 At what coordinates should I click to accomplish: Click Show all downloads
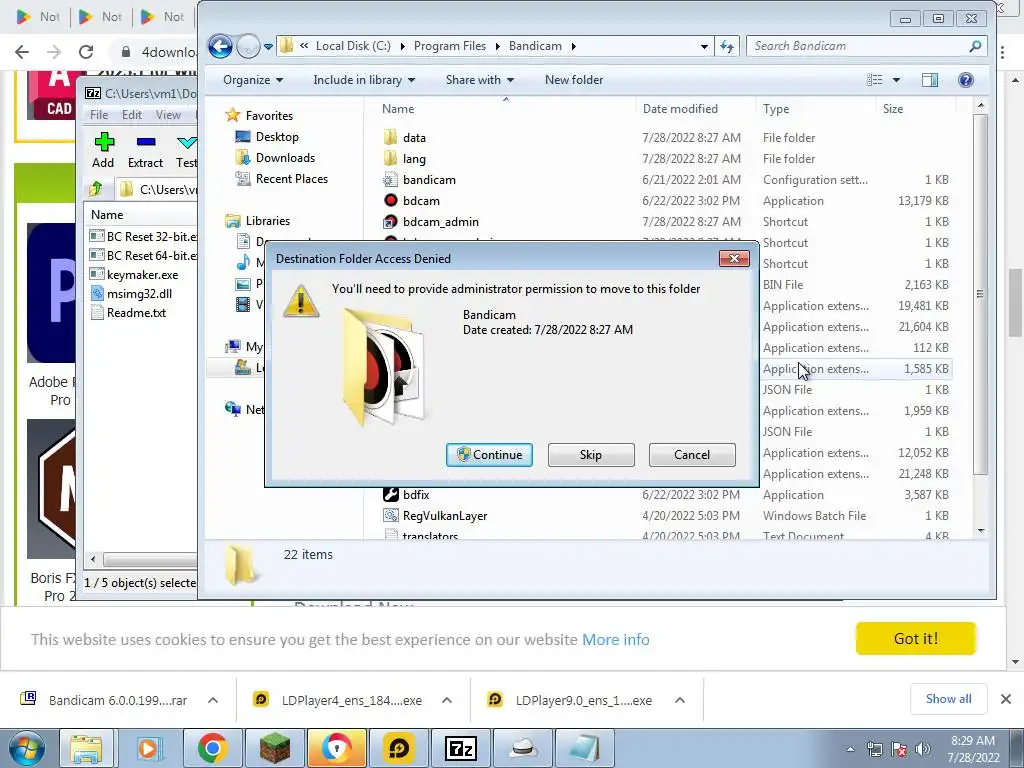coord(948,699)
